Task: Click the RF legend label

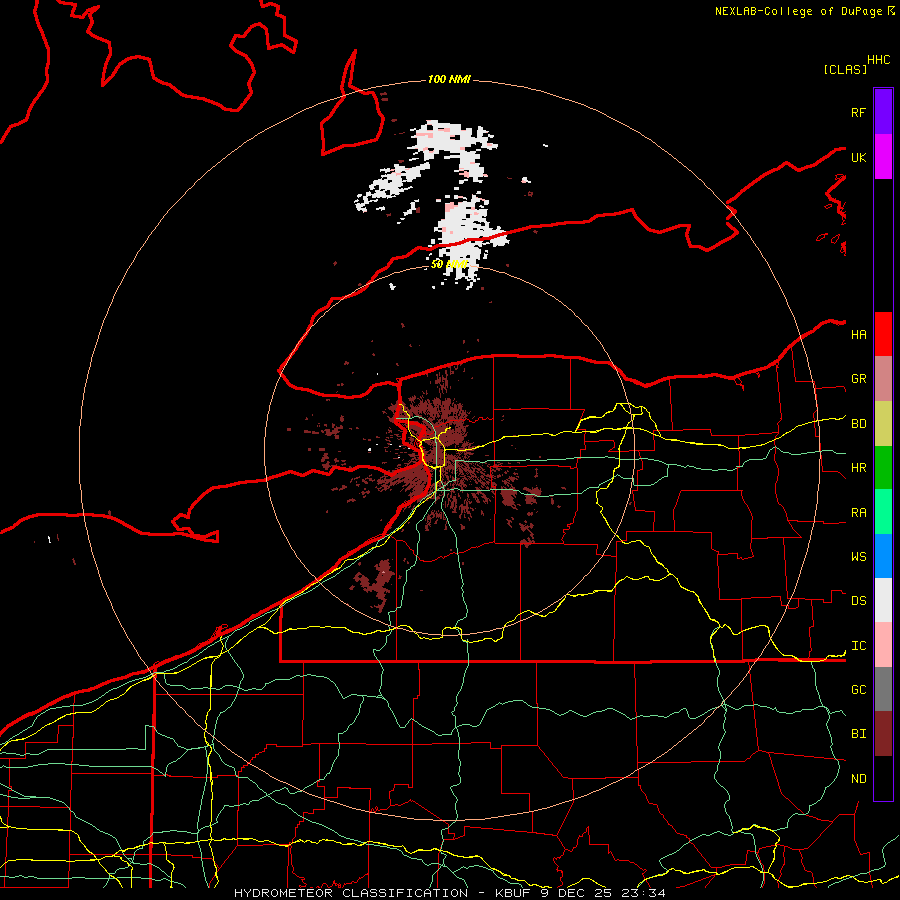Action: pos(858,112)
